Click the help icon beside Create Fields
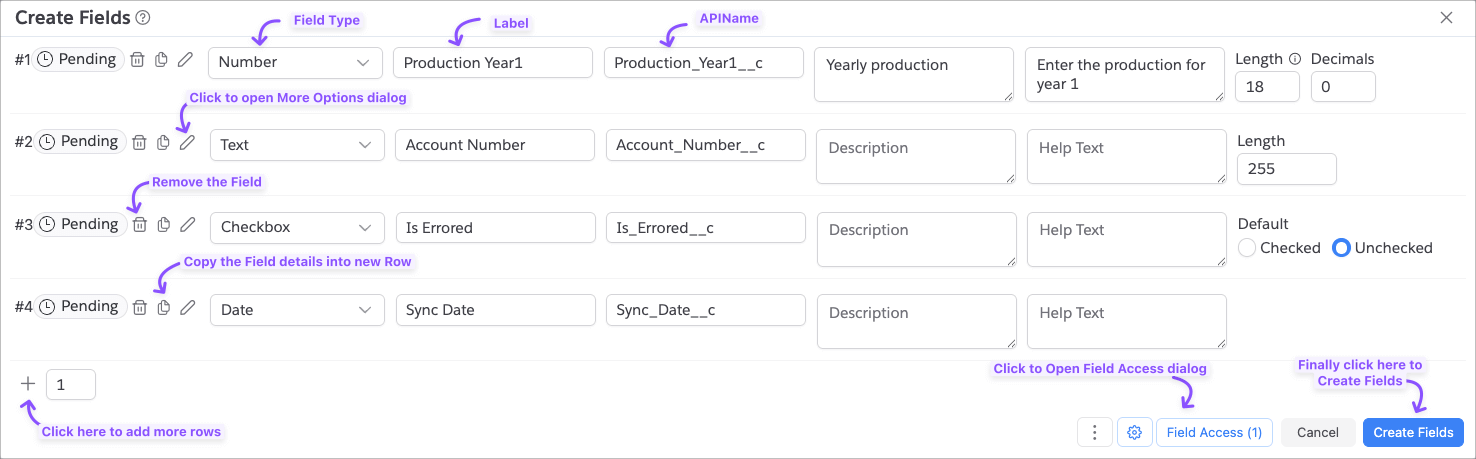The image size is (1476, 459). (x=143, y=18)
